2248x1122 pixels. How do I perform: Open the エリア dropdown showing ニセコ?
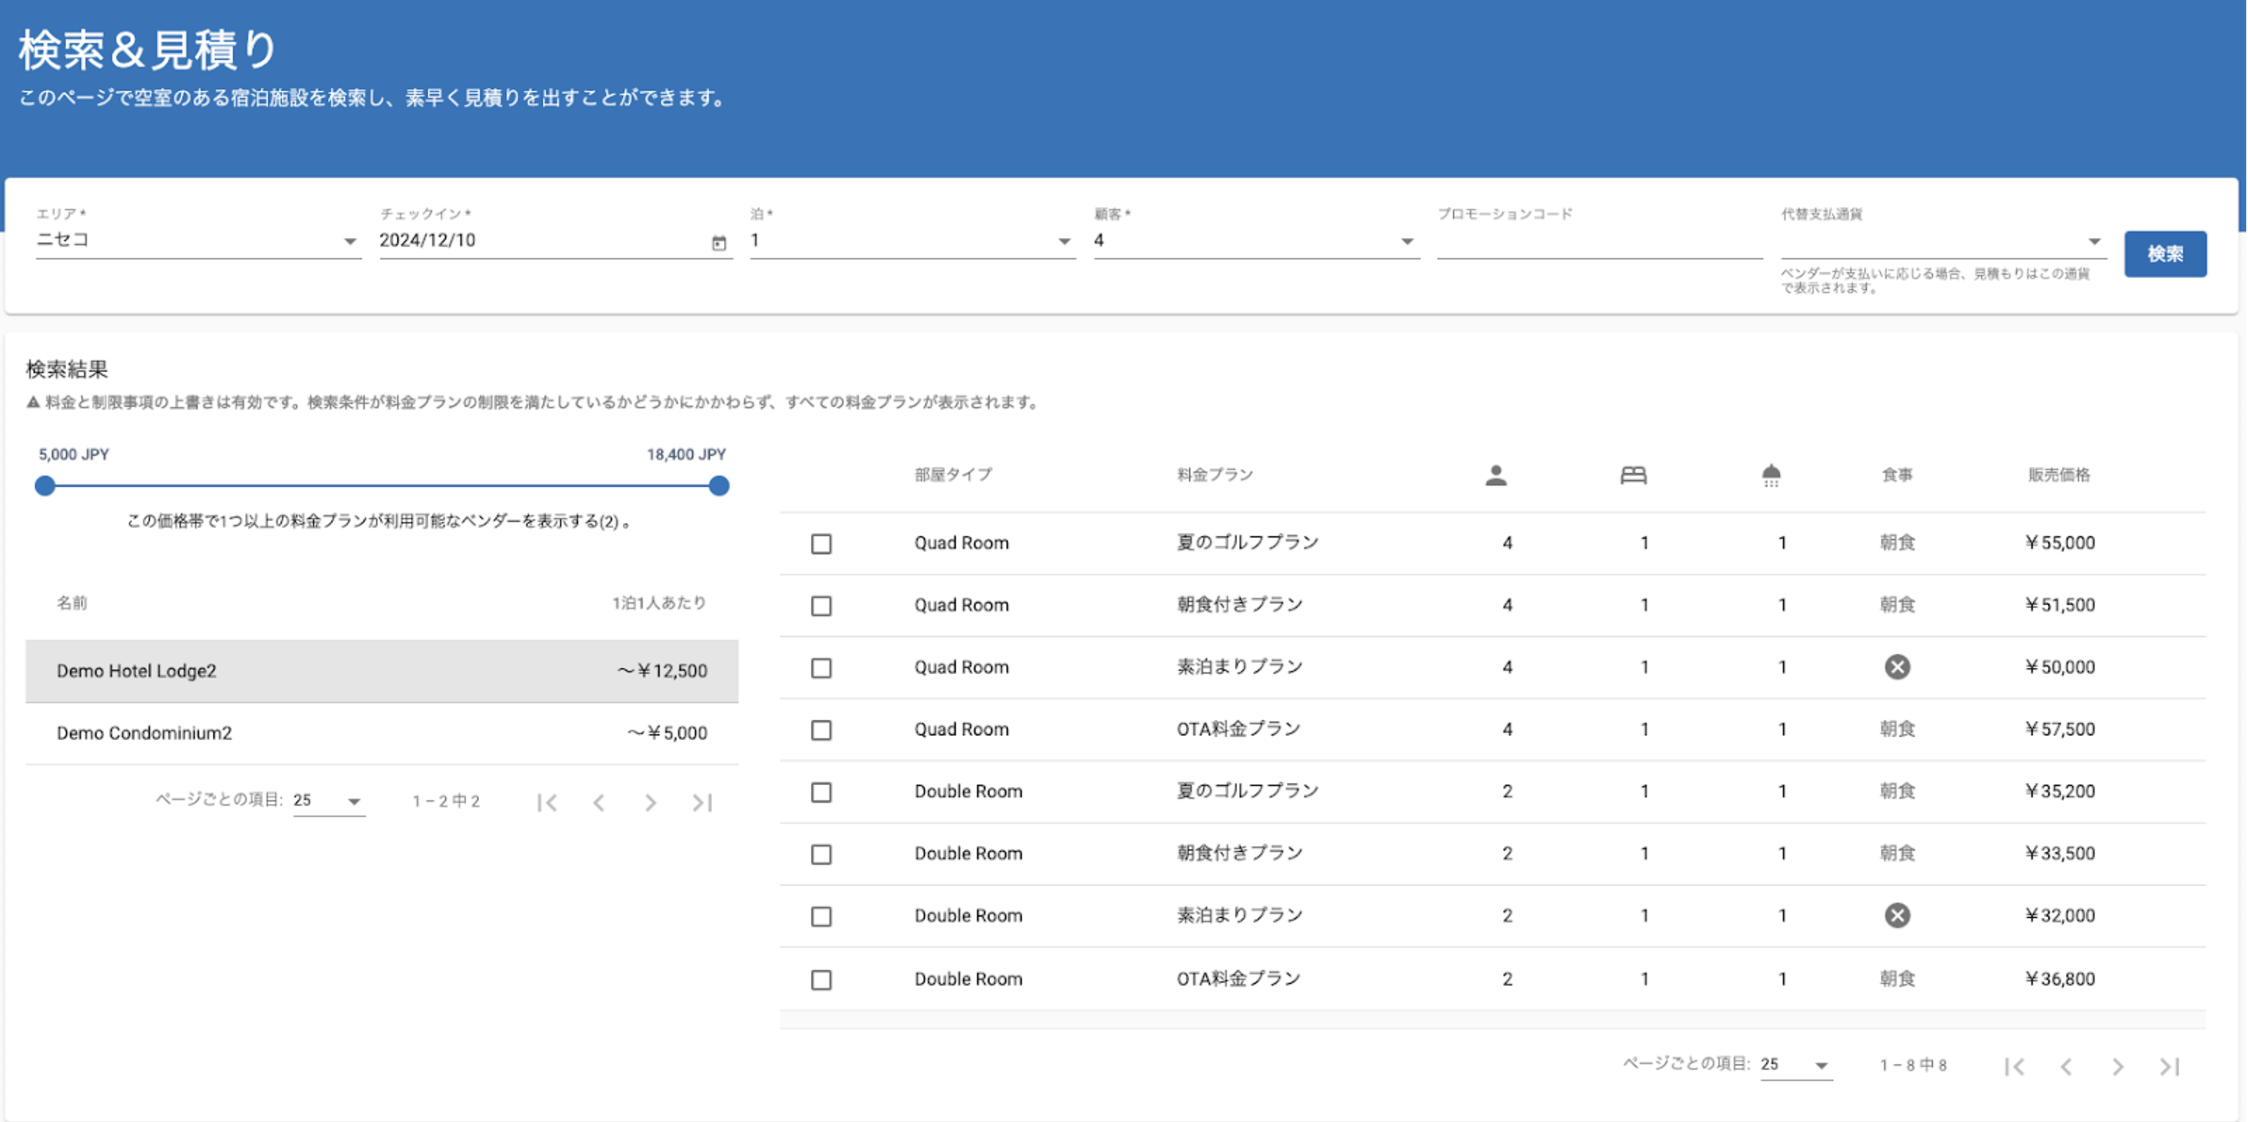click(x=197, y=241)
